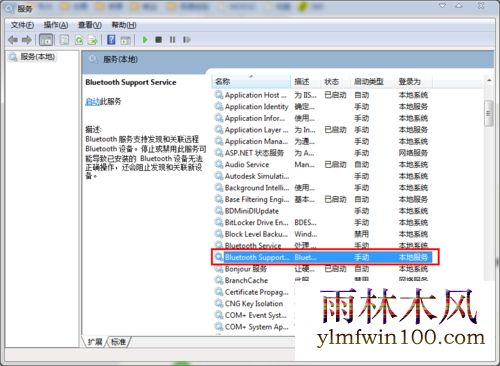Select the Application Layer service
The width and height of the screenshot is (500, 366).
[322, 130]
